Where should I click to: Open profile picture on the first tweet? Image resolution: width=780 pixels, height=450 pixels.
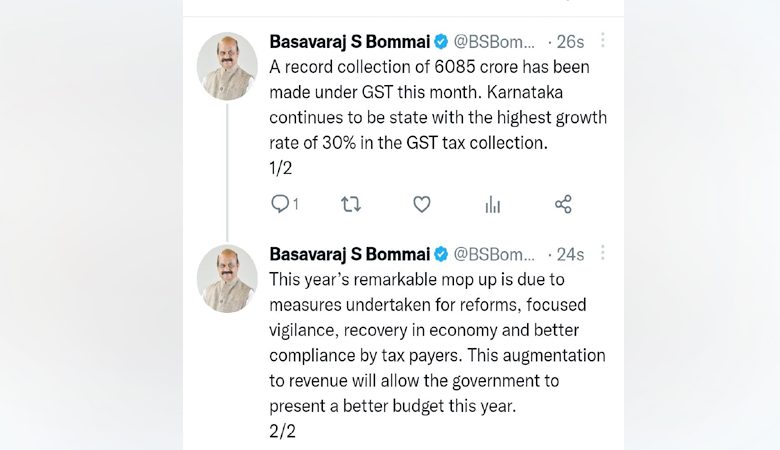[227, 66]
